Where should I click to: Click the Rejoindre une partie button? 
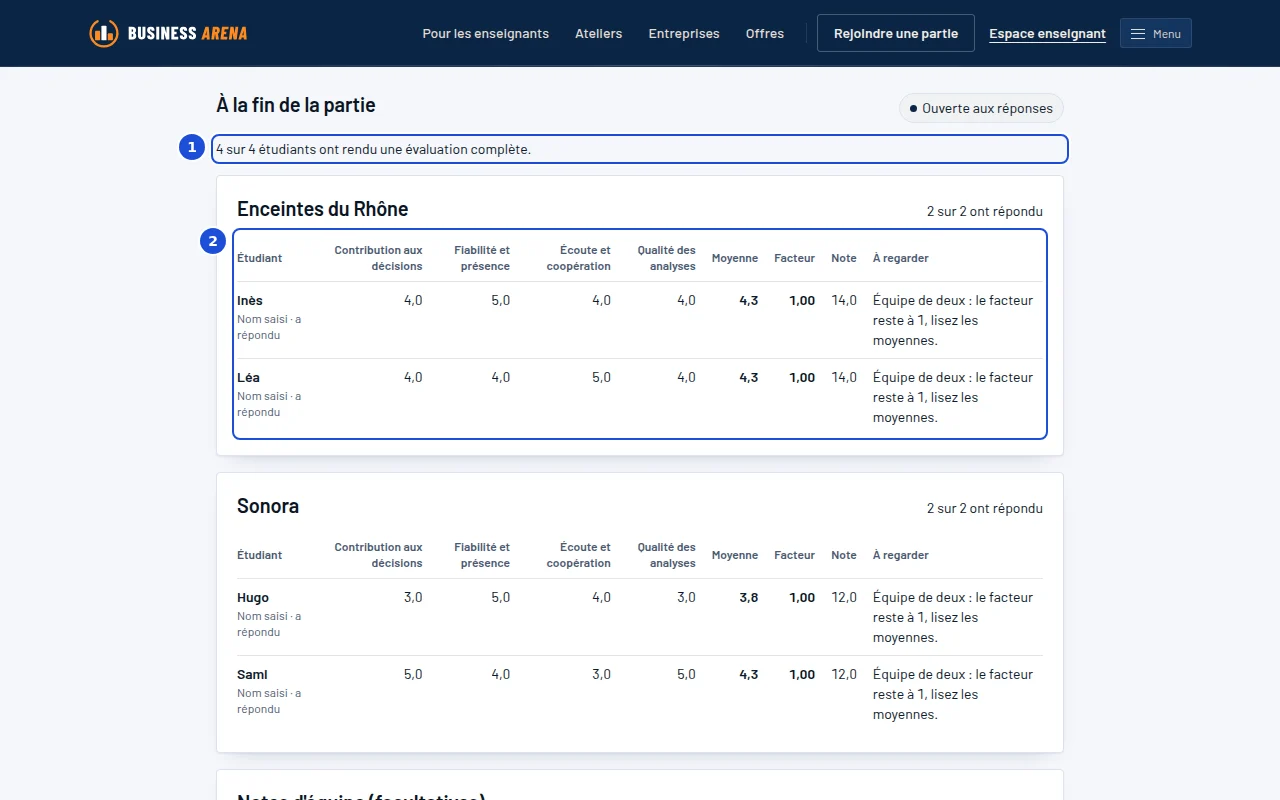click(896, 33)
